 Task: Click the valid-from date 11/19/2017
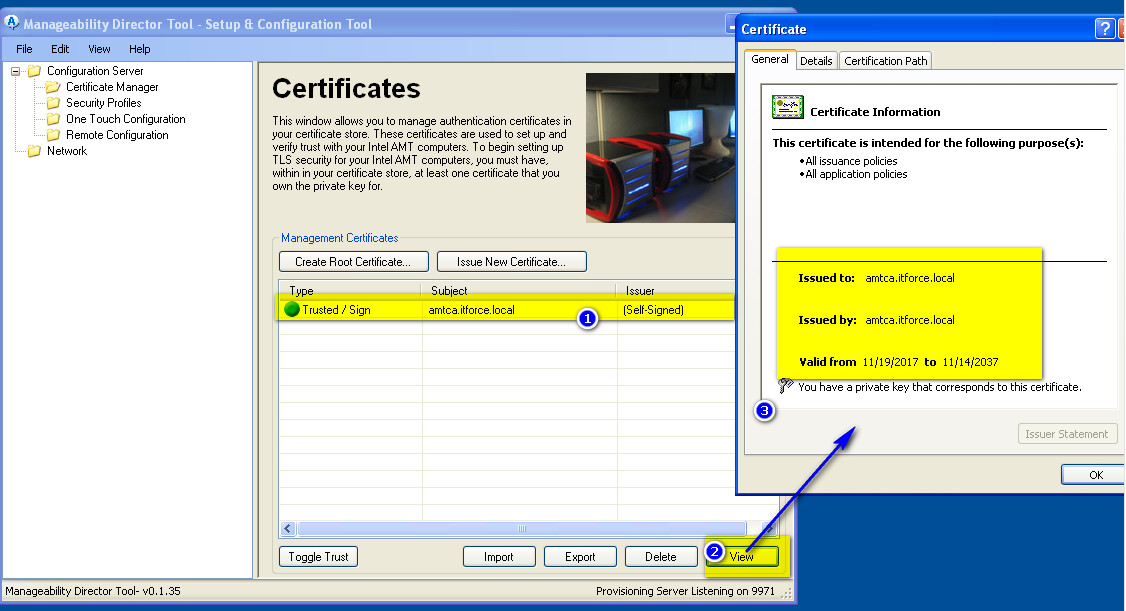coord(890,362)
